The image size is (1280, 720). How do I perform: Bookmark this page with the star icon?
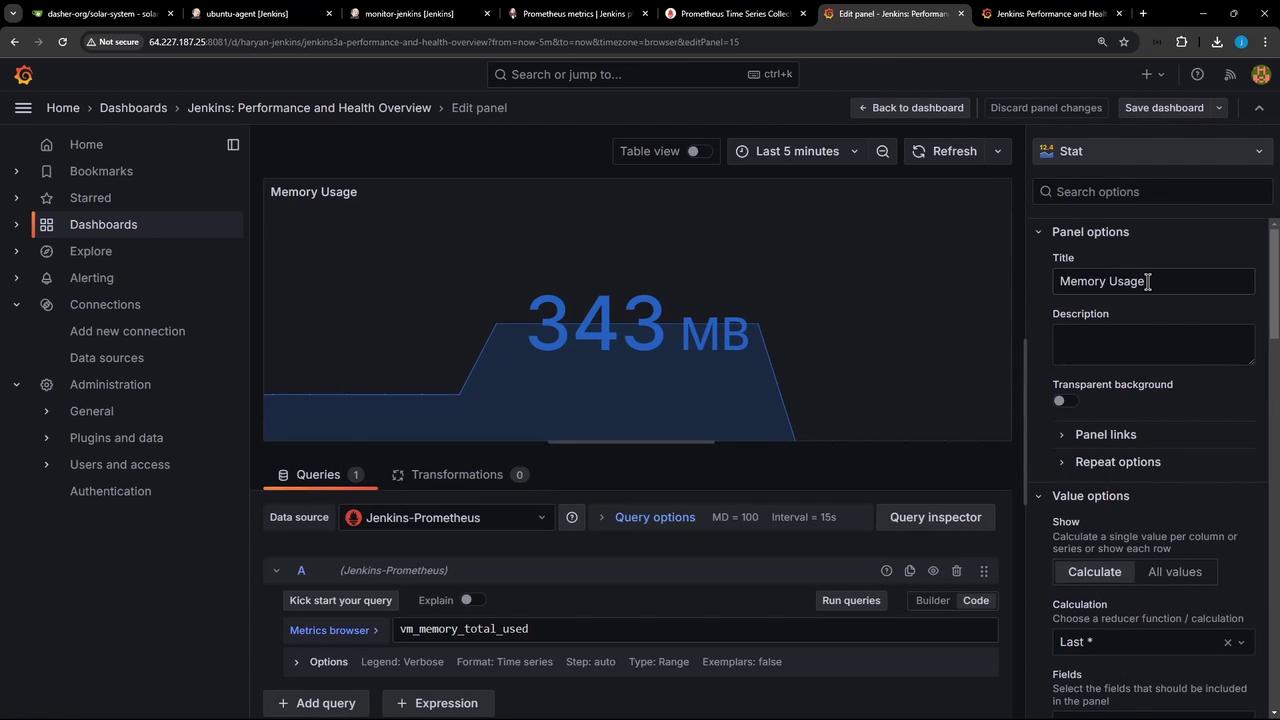(x=1124, y=42)
